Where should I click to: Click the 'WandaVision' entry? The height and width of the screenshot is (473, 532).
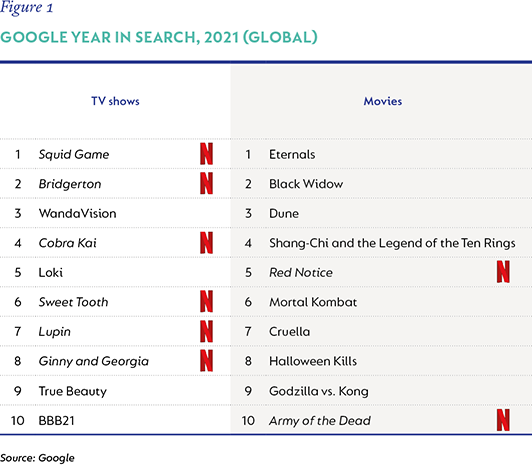coord(77,213)
